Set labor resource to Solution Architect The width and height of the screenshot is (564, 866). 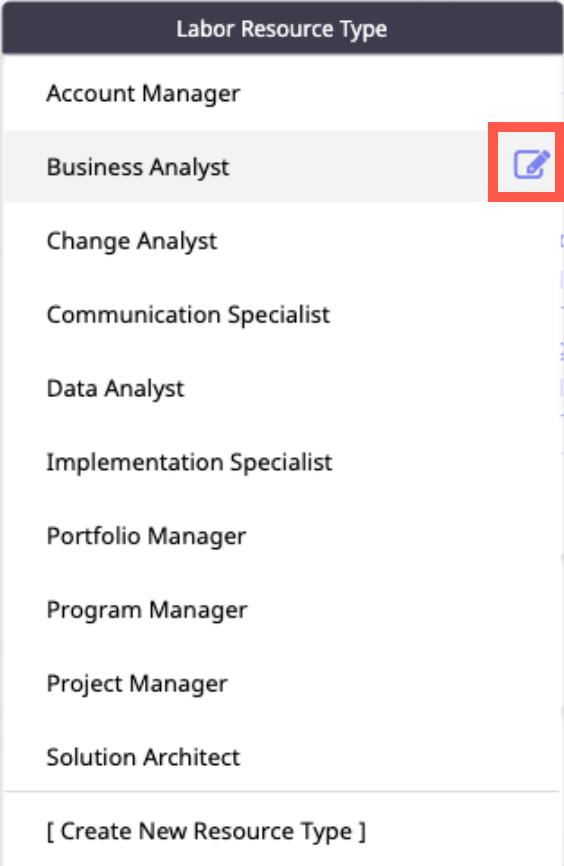[282, 757]
